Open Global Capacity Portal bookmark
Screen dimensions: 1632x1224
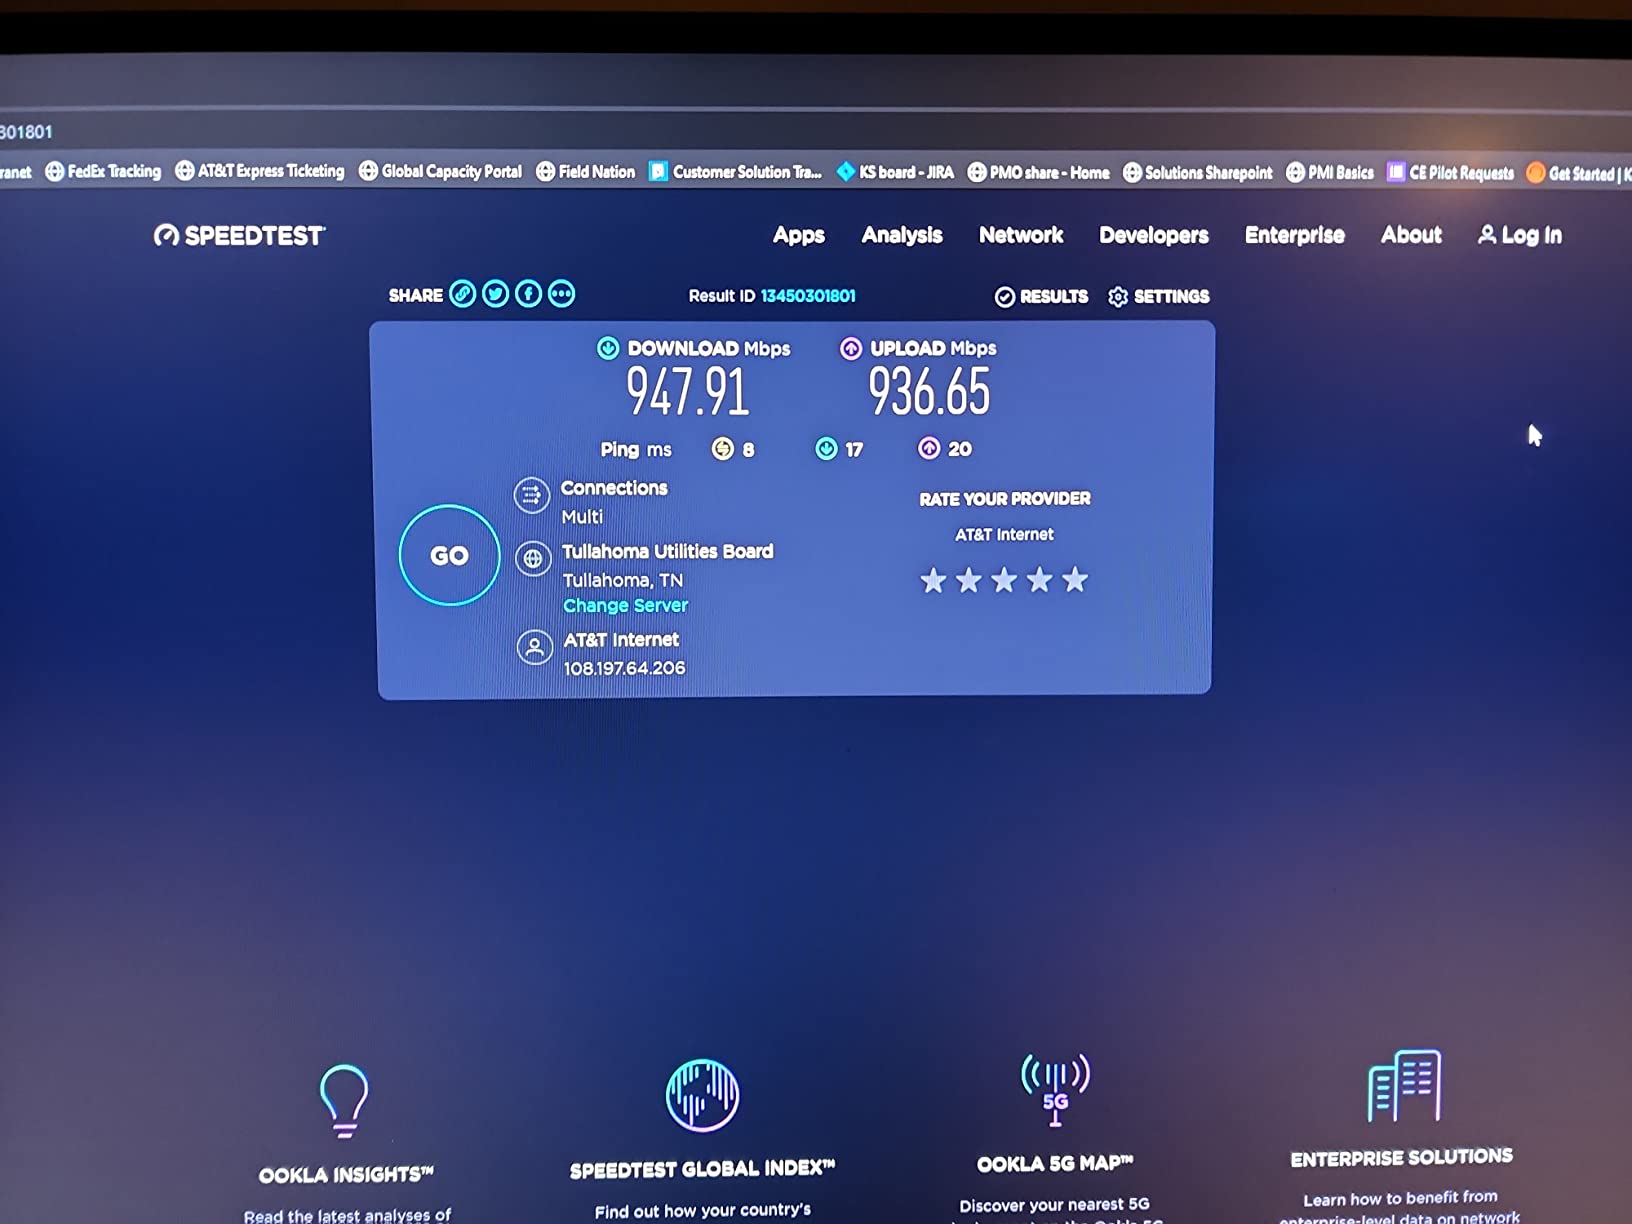(x=441, y=171)
